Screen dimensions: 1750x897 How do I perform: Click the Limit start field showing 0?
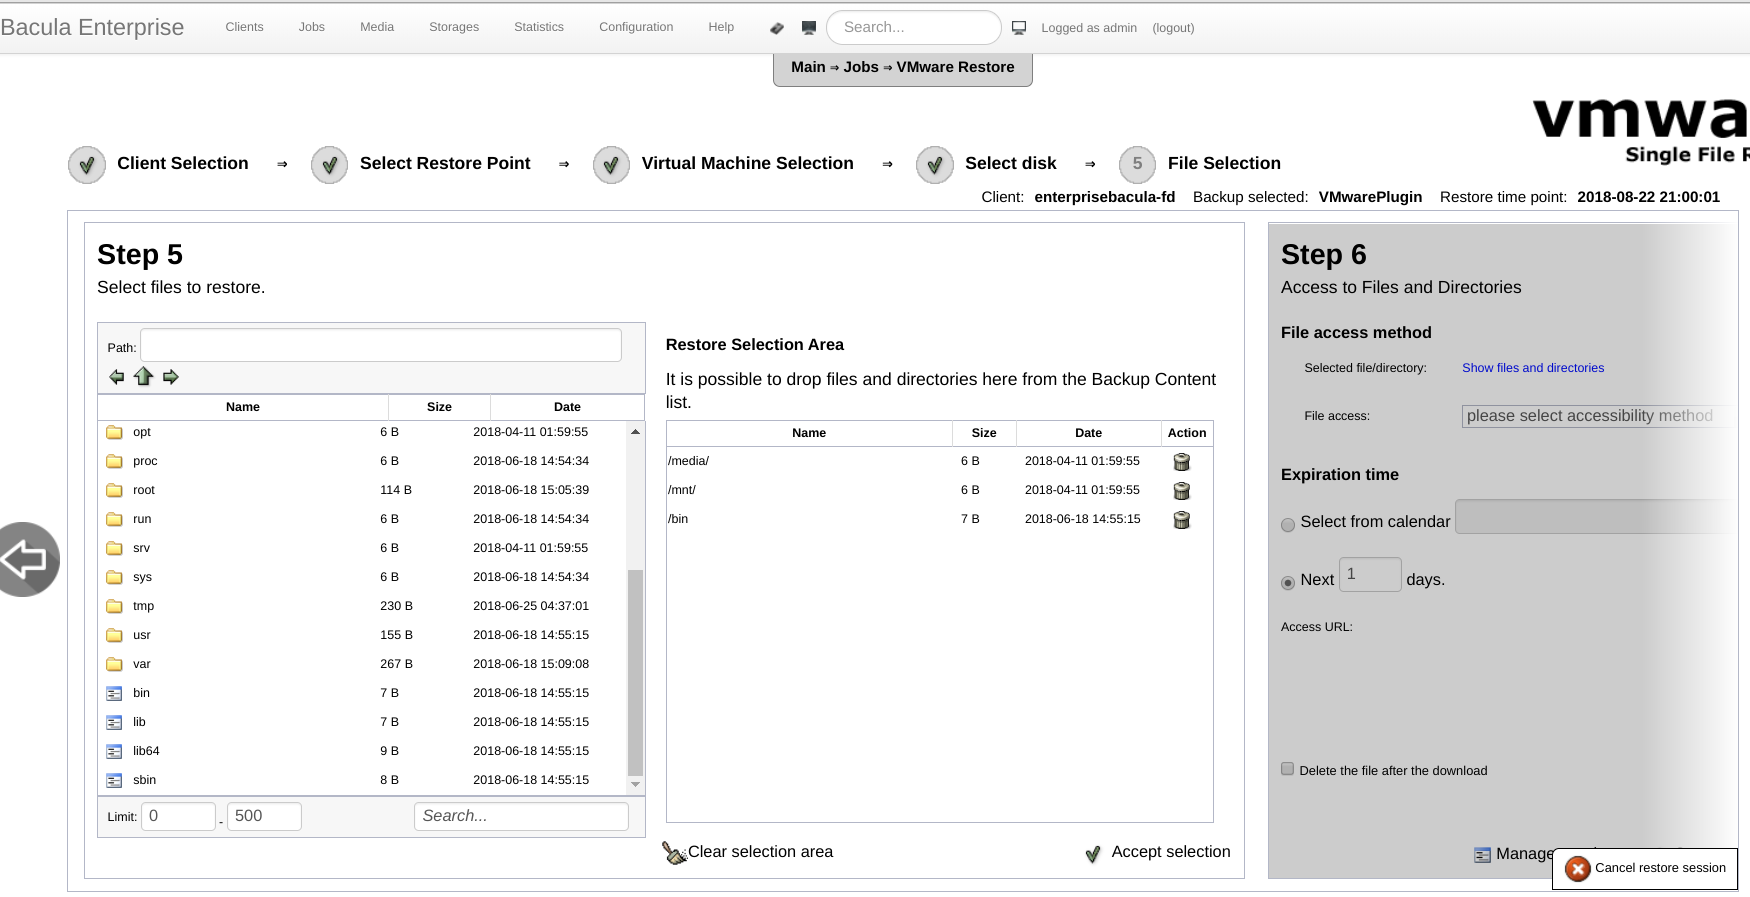pos(178,816)
